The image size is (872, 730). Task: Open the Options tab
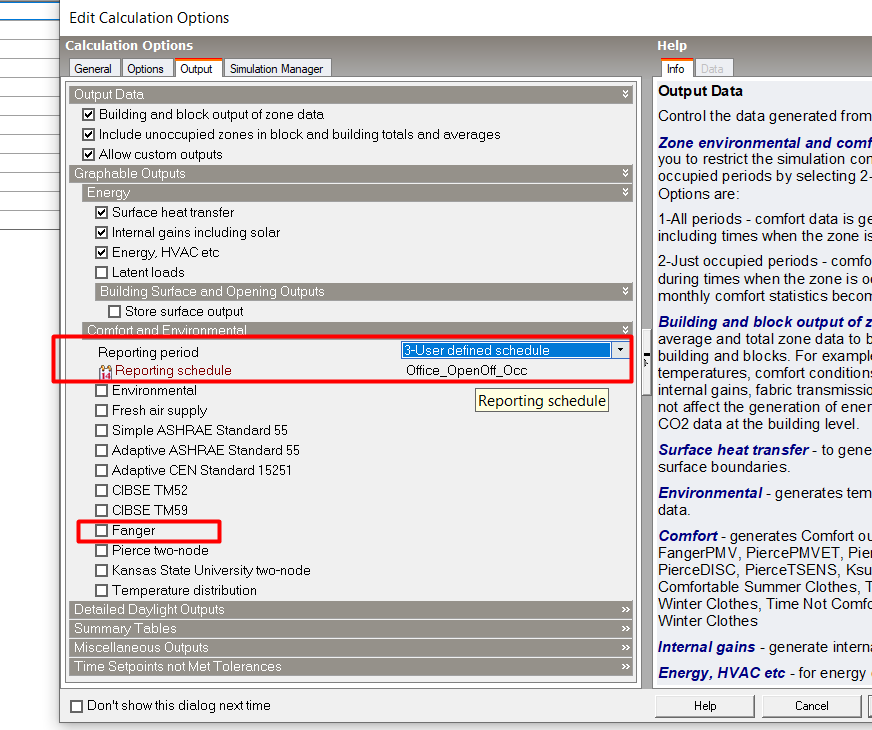(145, 68)
